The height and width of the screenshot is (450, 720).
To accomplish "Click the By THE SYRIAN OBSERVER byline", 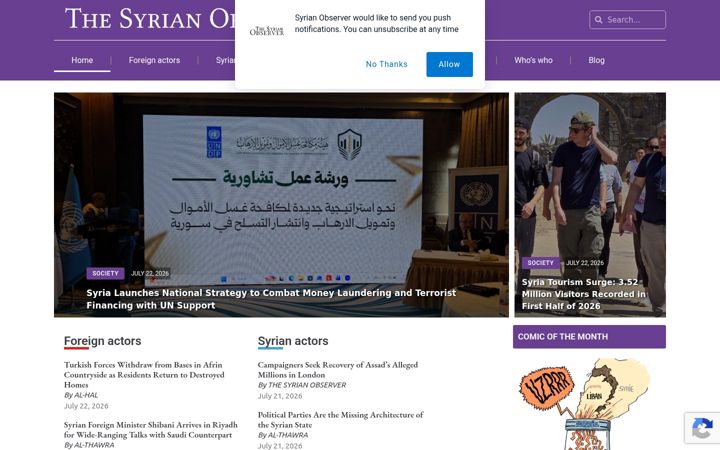I will coord(302,385).
